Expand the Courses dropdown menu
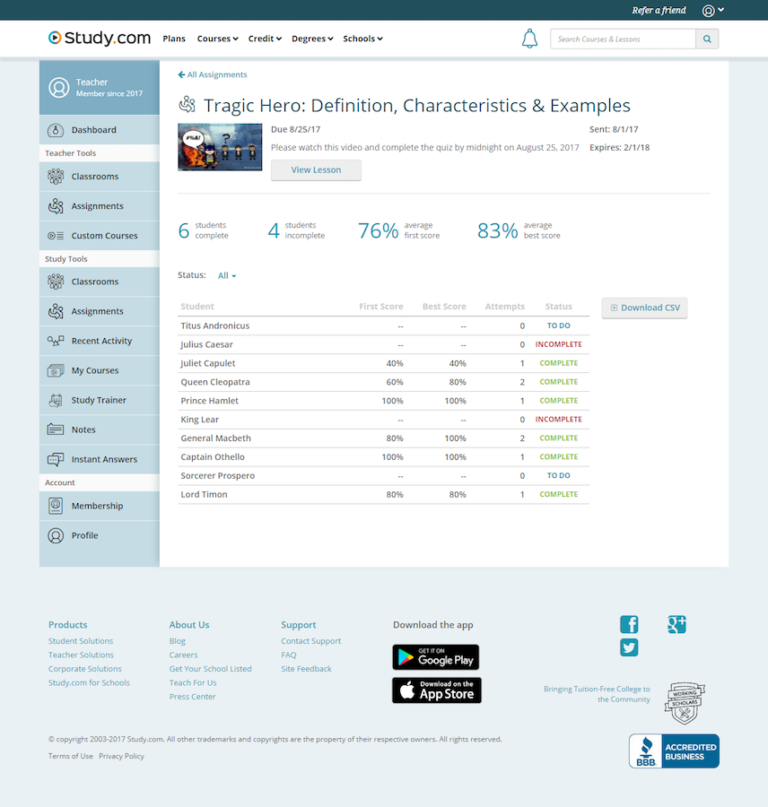768x807 pixels. point(217,39)
